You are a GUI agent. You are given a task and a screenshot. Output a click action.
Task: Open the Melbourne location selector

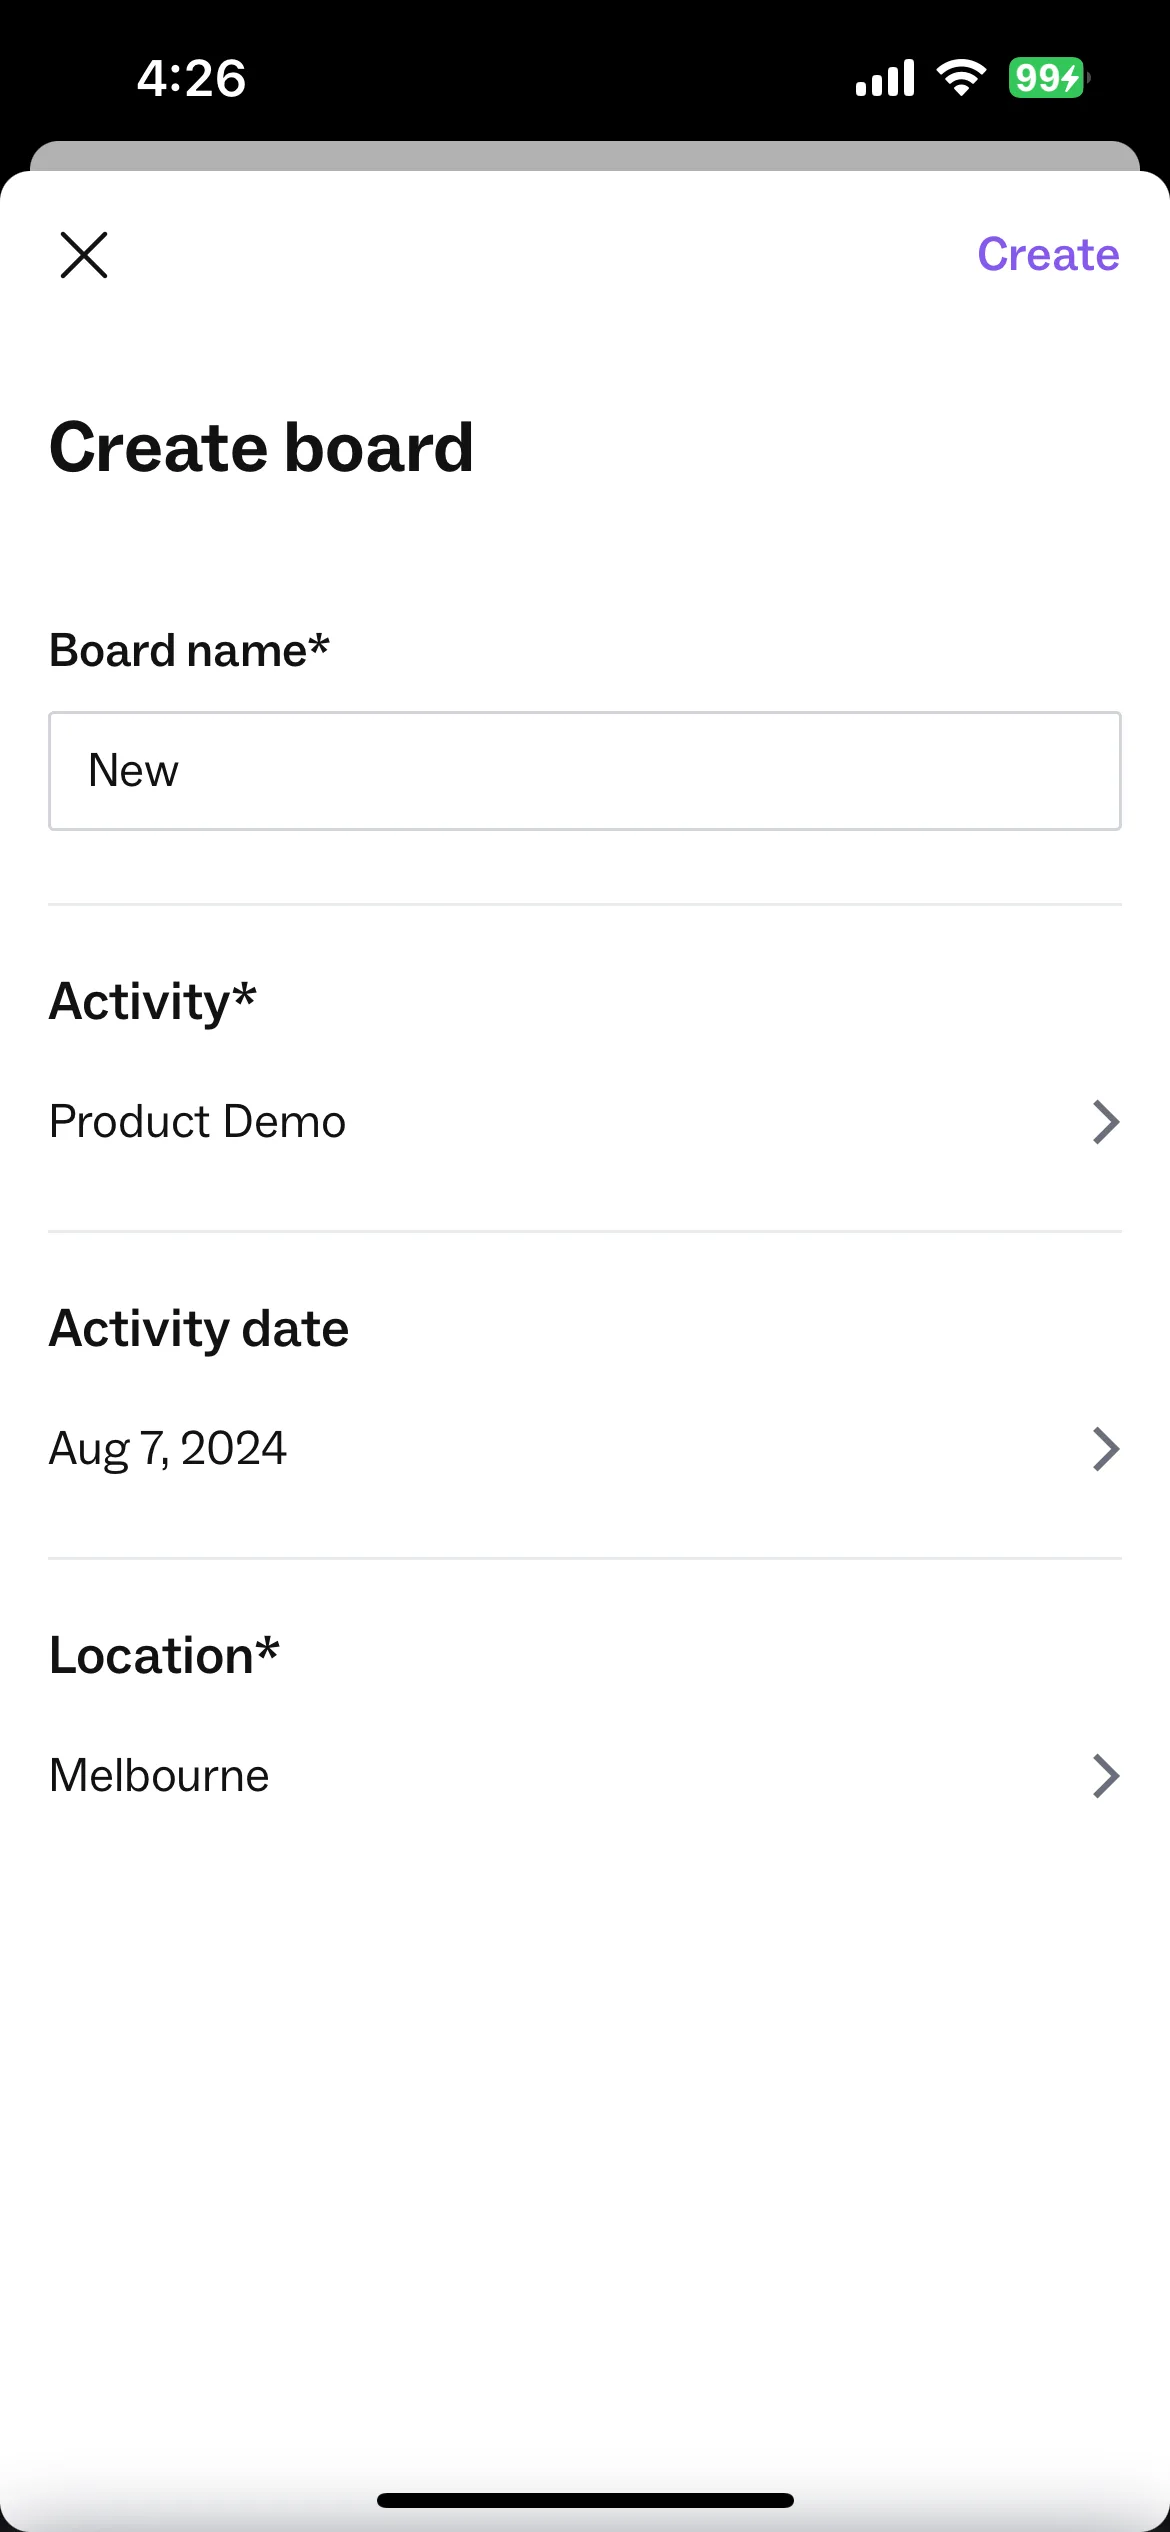pos(585,1776)
